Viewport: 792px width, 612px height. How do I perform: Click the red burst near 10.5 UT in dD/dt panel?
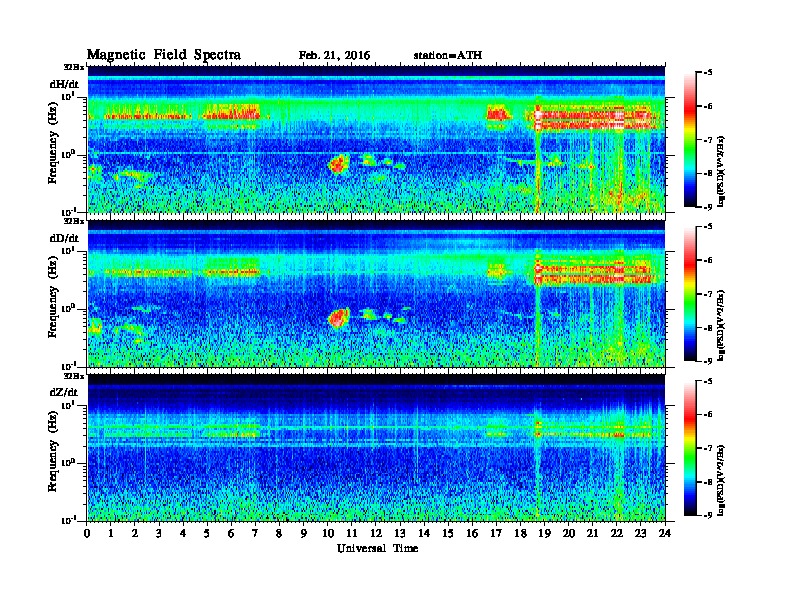point(339,318)
